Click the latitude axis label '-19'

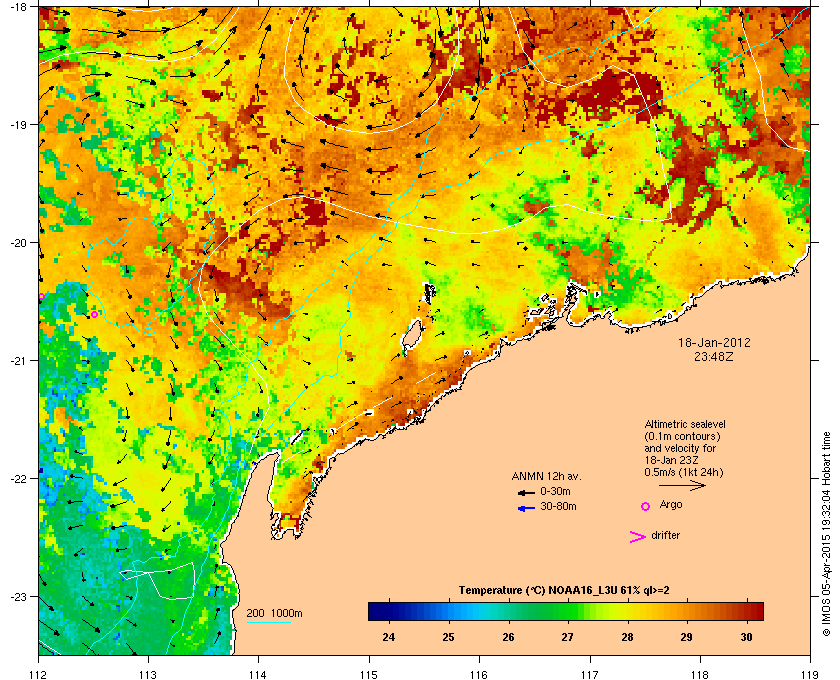click(x=18, y=125)
